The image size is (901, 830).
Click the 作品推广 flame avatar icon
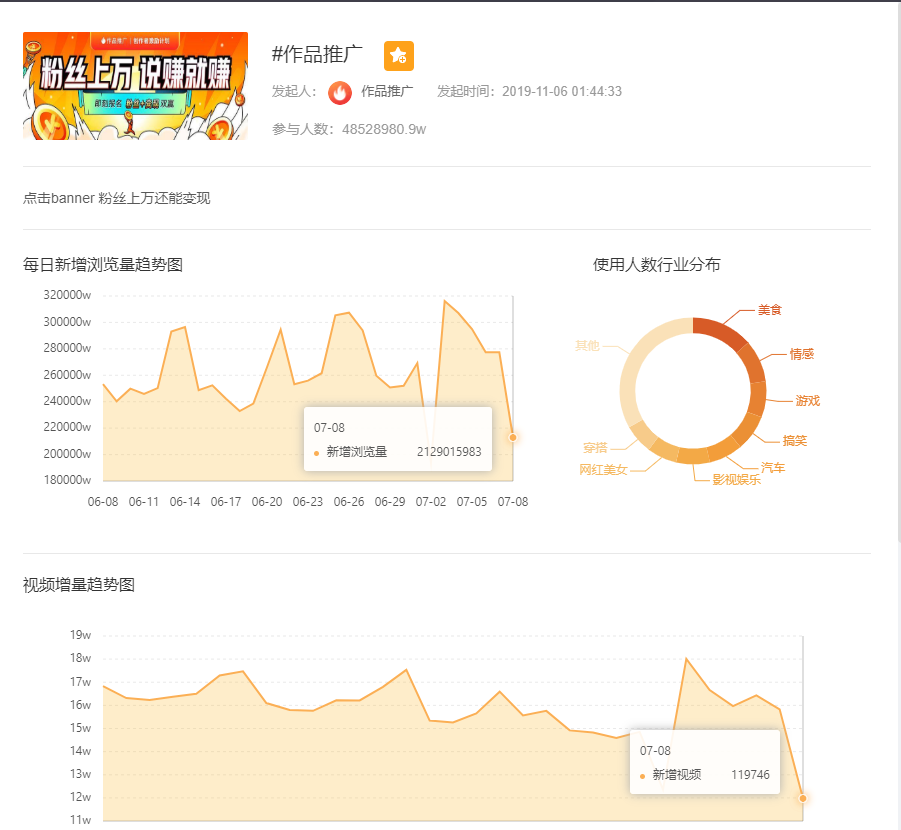tap(340, 92)
